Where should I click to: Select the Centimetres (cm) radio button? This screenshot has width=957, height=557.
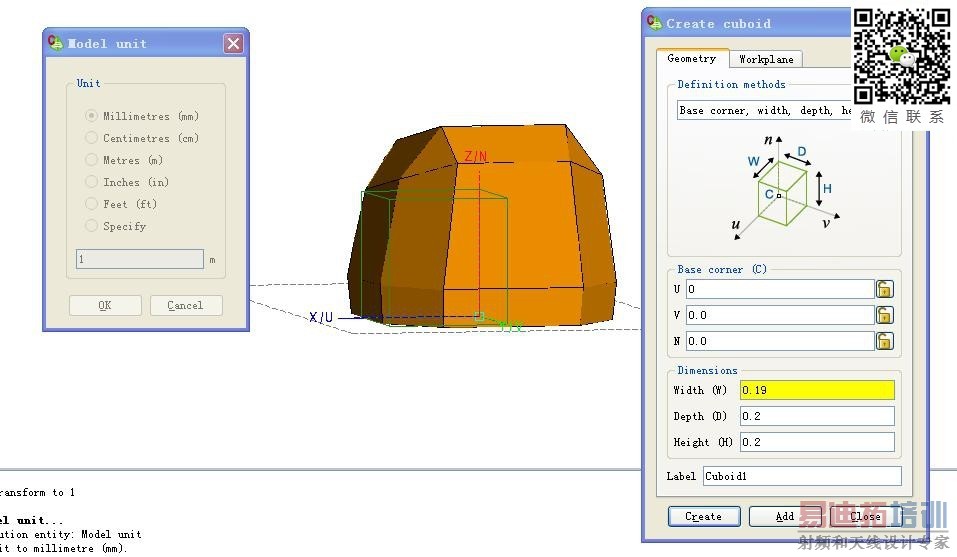(92, 138)
